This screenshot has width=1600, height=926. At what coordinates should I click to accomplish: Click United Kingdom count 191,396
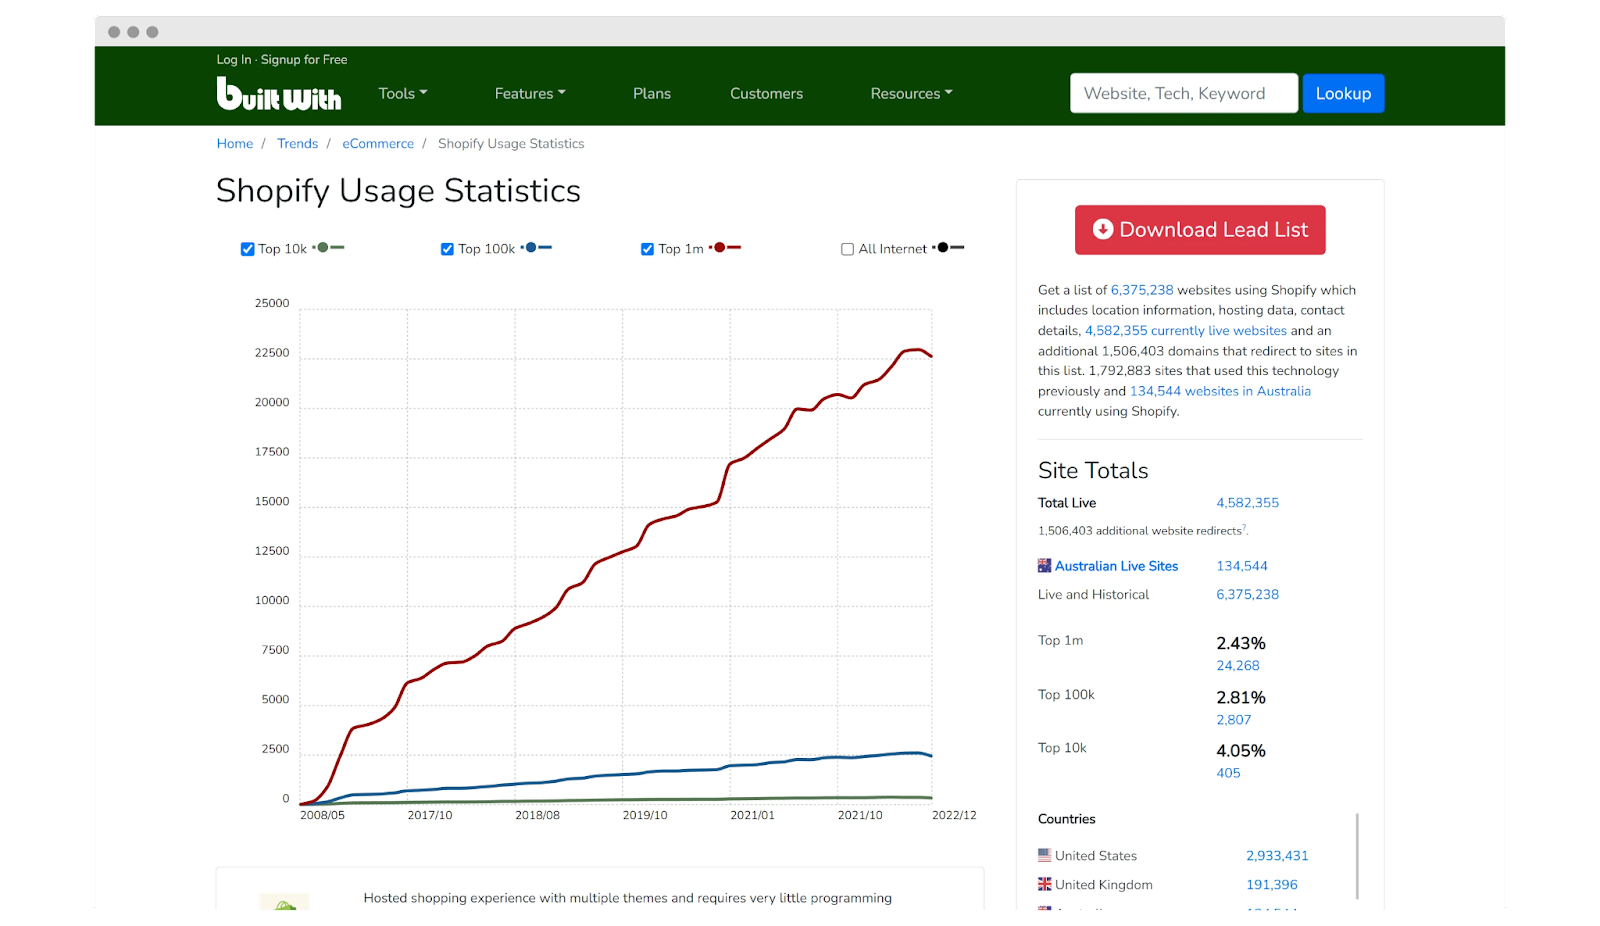point(1272,885)
